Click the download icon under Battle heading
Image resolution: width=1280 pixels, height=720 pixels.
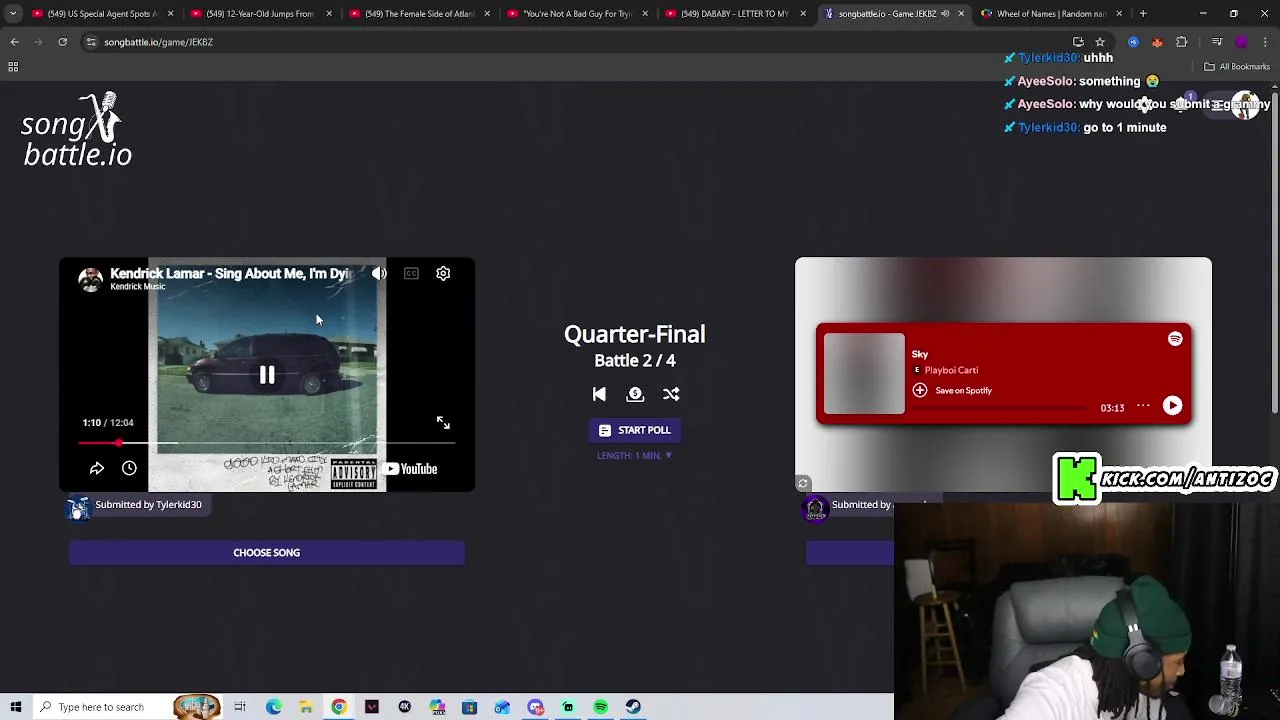pyautogui.click(x=635, y=394)
